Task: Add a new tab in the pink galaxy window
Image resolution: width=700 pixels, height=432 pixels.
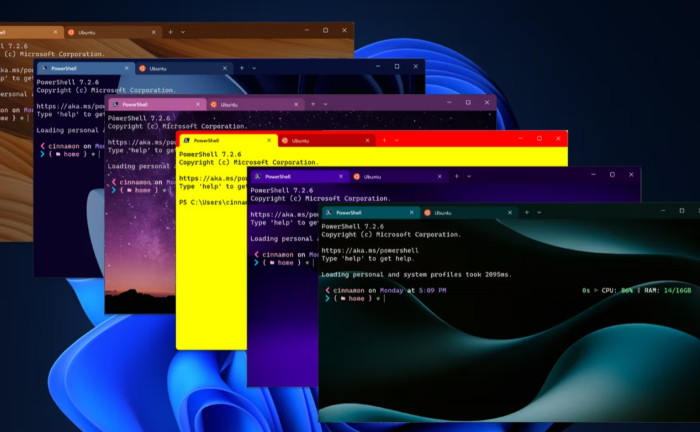Action: [313, 104]
